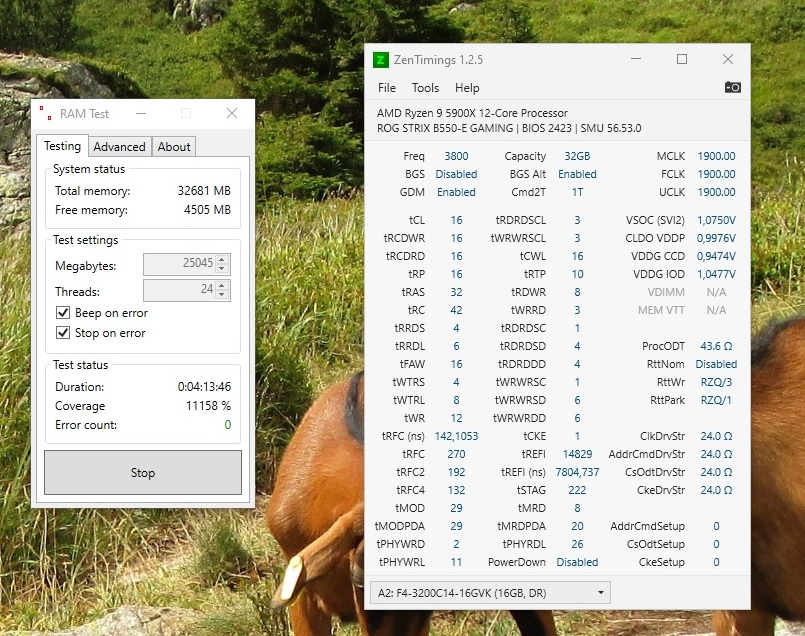Image resolution: width=805 pixels, height=636 pixels.
Task: Increase the Threads value with up arrow
Action: click(x=222, y=285)
